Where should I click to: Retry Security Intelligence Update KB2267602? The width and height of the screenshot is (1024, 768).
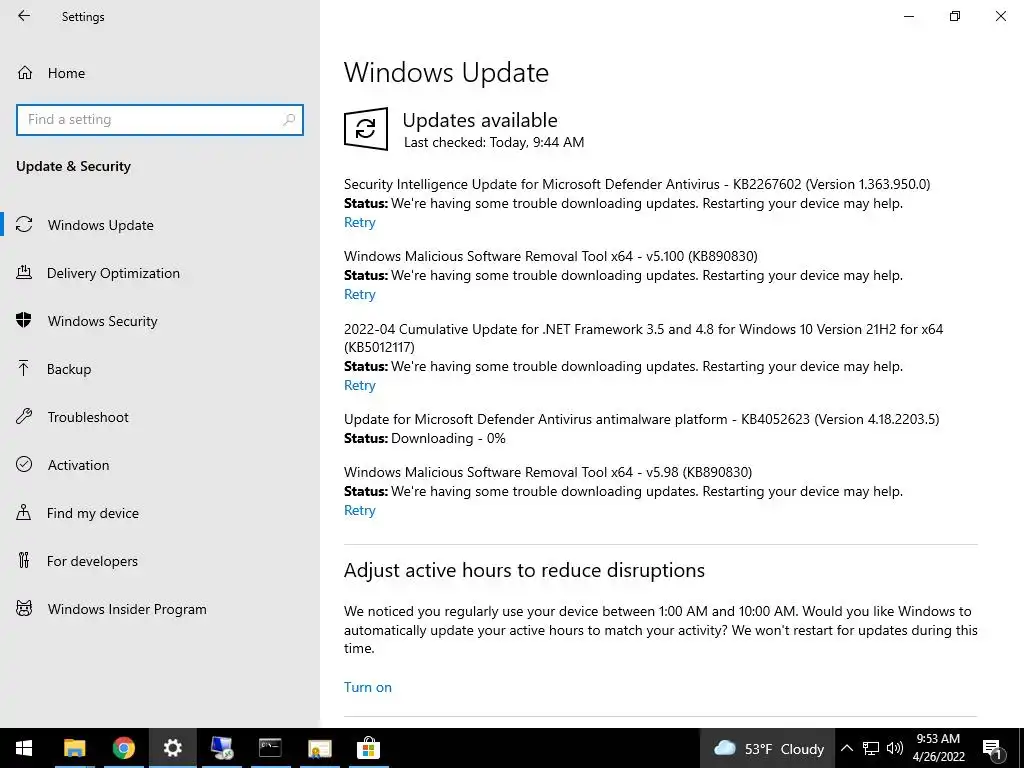360,222
